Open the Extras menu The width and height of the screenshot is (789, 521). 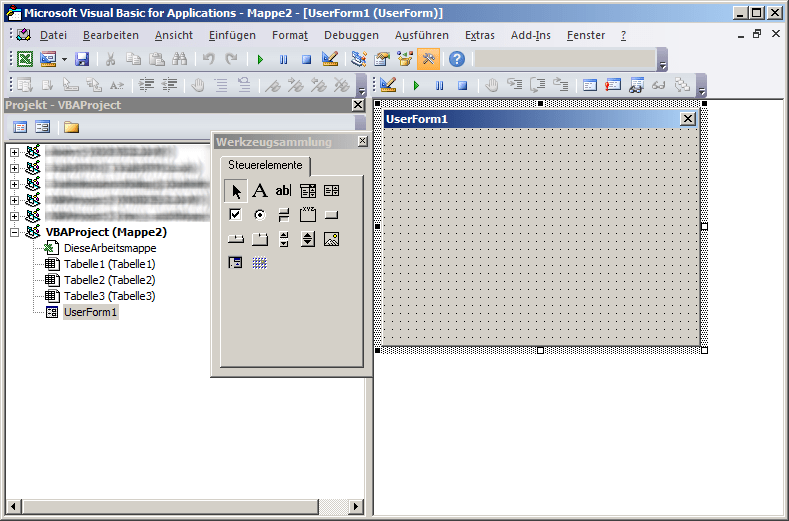pyautogui.click(x=480, y=35)
